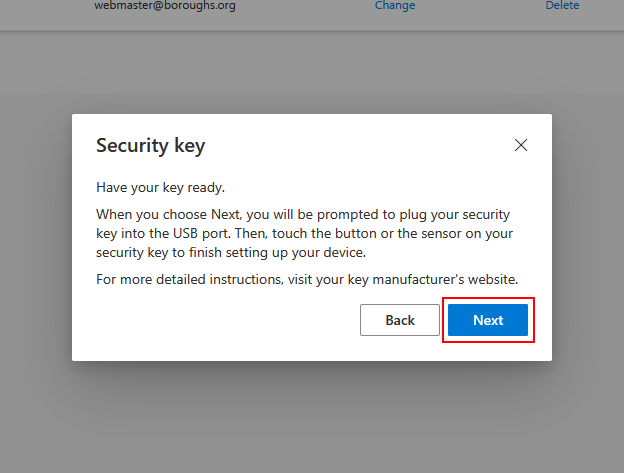Click the word "website" in the last sentence
The height and width of the screenshot is (473, 624).
coord(490,279)
